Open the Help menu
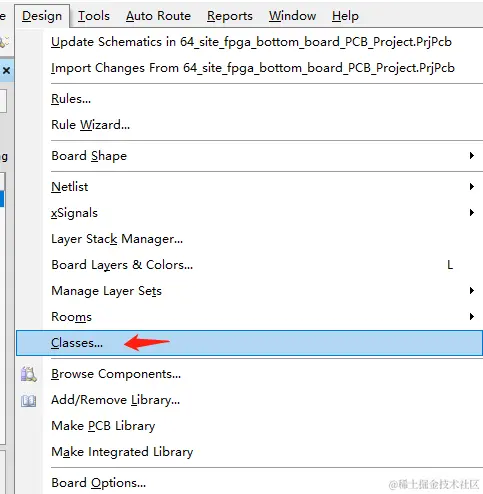The height and width of the screenshot is (494, 483). (x=345, y=16)
